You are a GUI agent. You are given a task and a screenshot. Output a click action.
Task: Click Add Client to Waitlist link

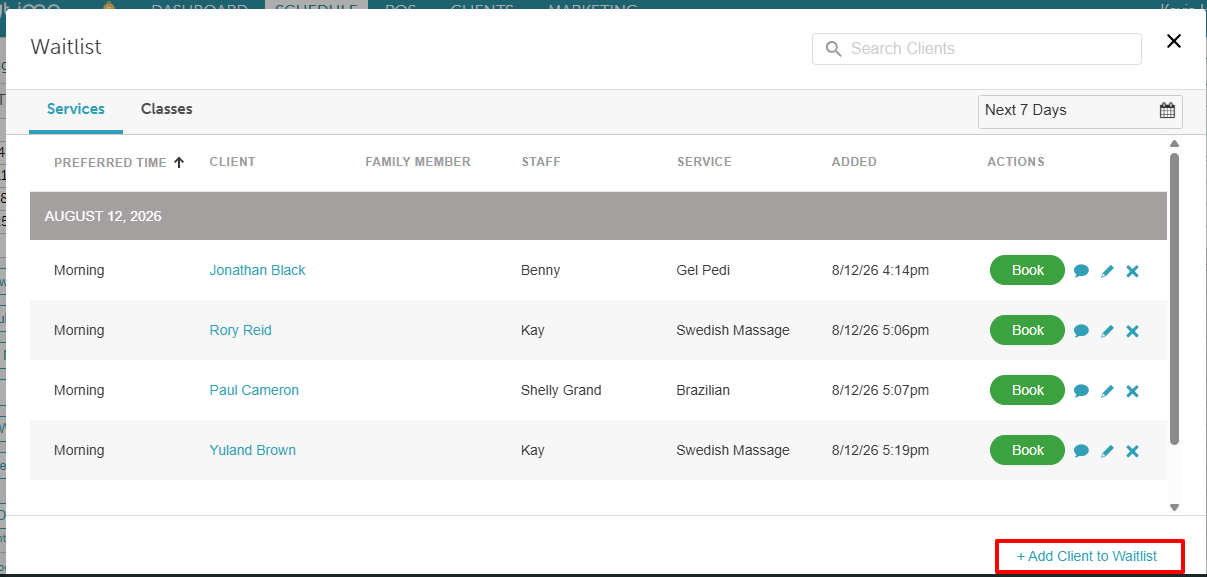[x=1087, y=556]
